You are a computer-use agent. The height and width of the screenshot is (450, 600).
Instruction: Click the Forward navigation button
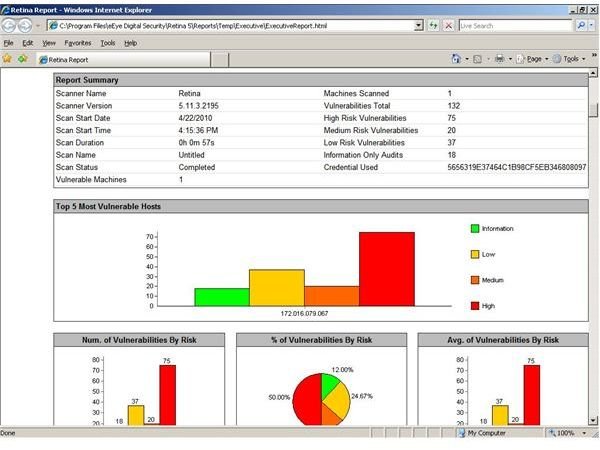[x=25, y=26]
